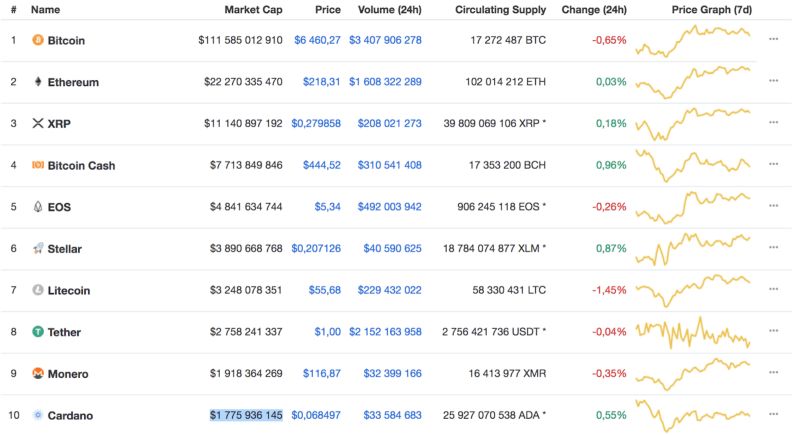800x435 pixels.
Task: View the Bitcoin 7-day price graph
Action: pyautogui.click(x=693, y=40)
